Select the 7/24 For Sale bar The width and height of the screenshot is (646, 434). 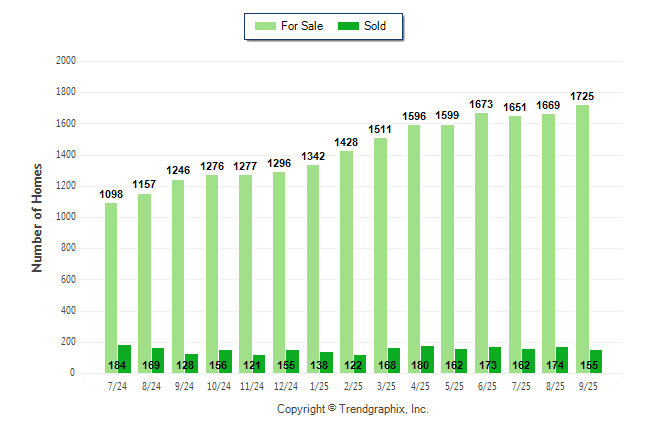coord(111,280)
